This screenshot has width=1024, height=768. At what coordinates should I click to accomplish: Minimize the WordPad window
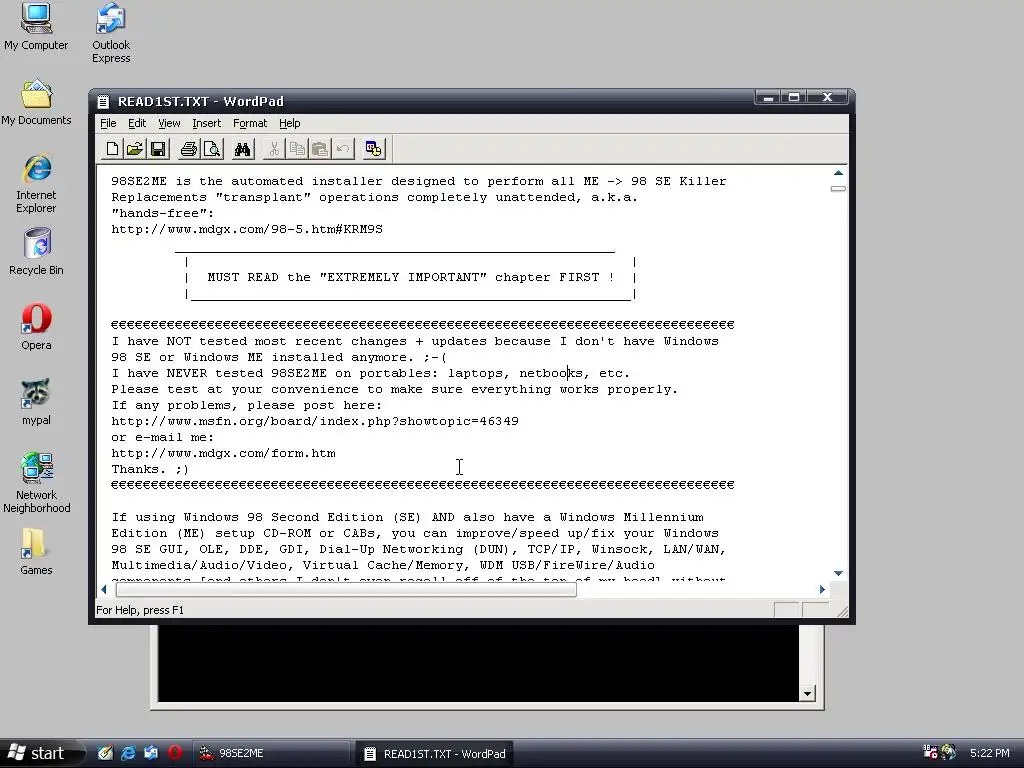point(769,97)
